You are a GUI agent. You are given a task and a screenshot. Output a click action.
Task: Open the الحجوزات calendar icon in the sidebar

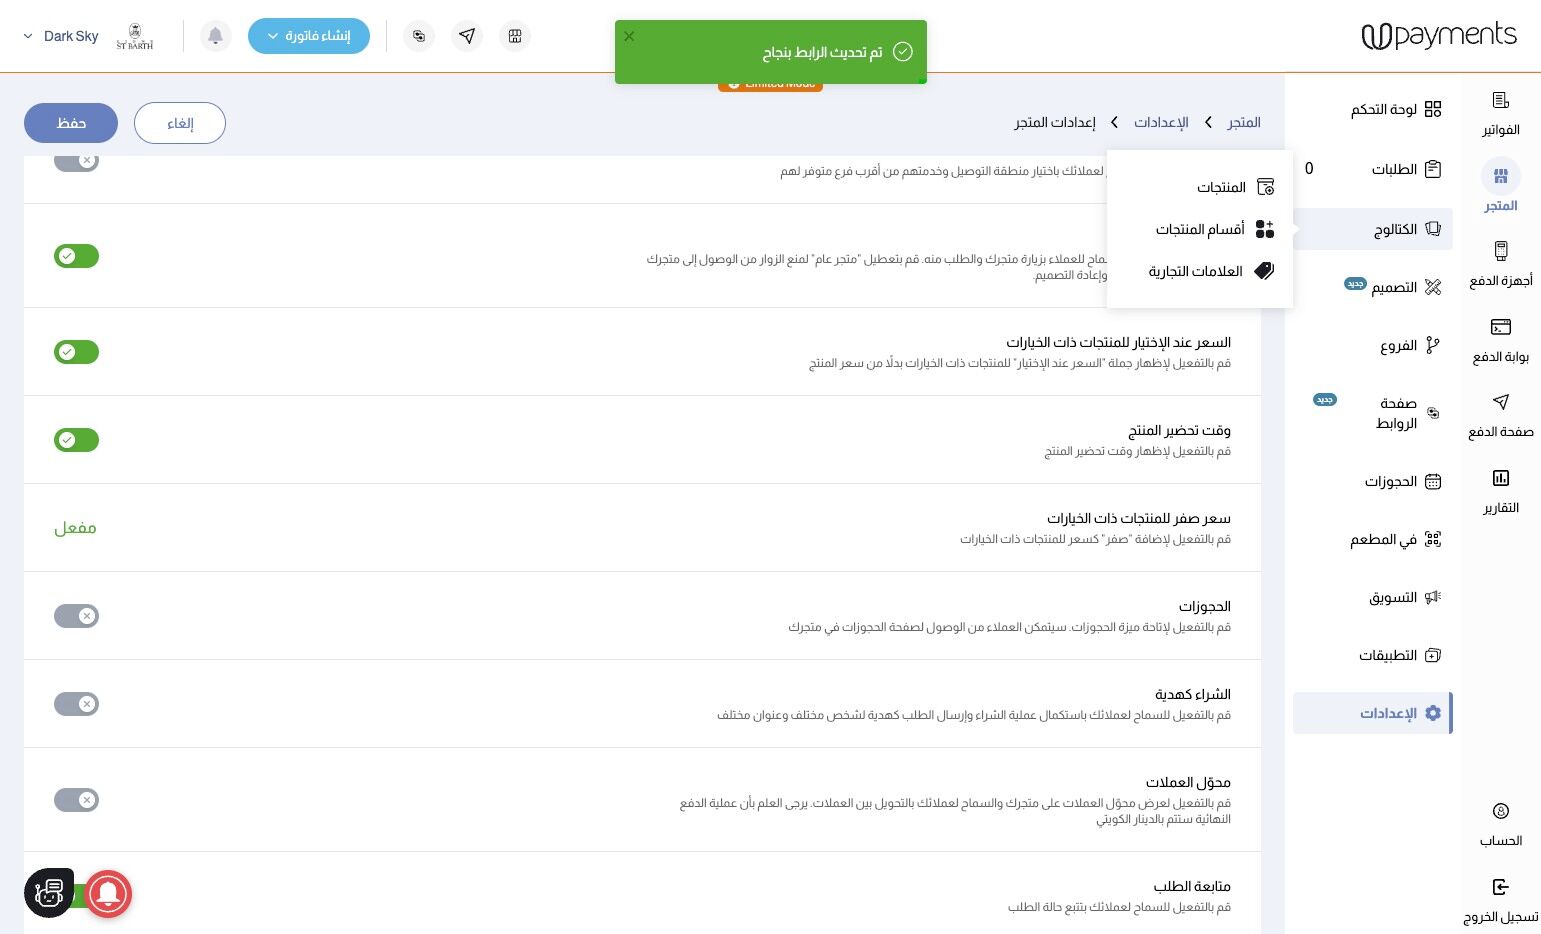(x=1433, y=481)
